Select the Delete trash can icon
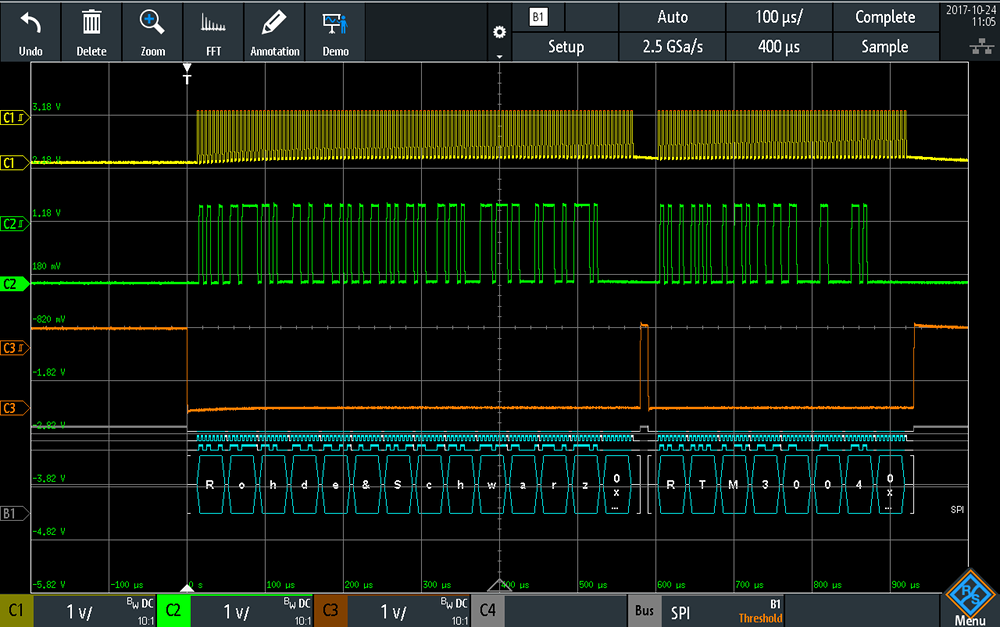 [x=91, y=23]
